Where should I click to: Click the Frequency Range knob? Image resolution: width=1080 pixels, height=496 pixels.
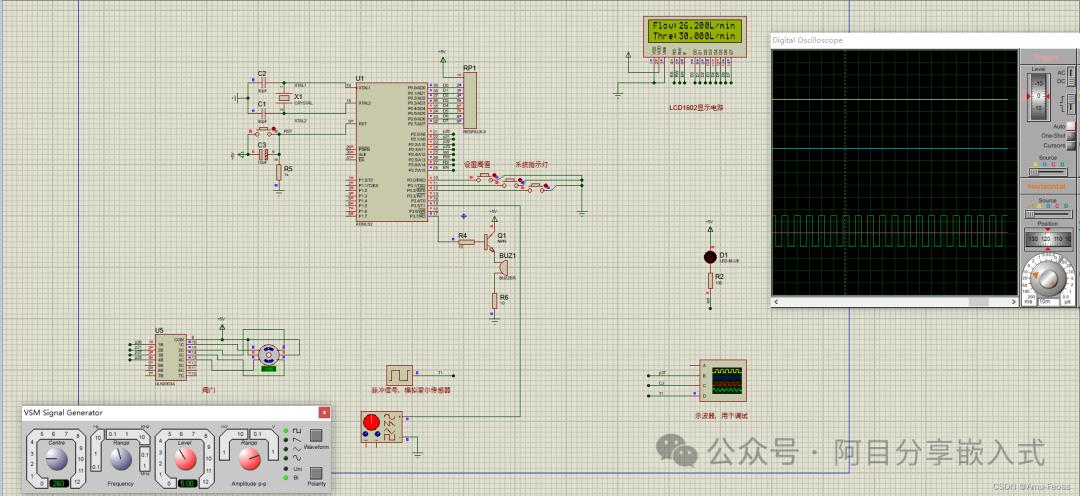pos(120,458)
